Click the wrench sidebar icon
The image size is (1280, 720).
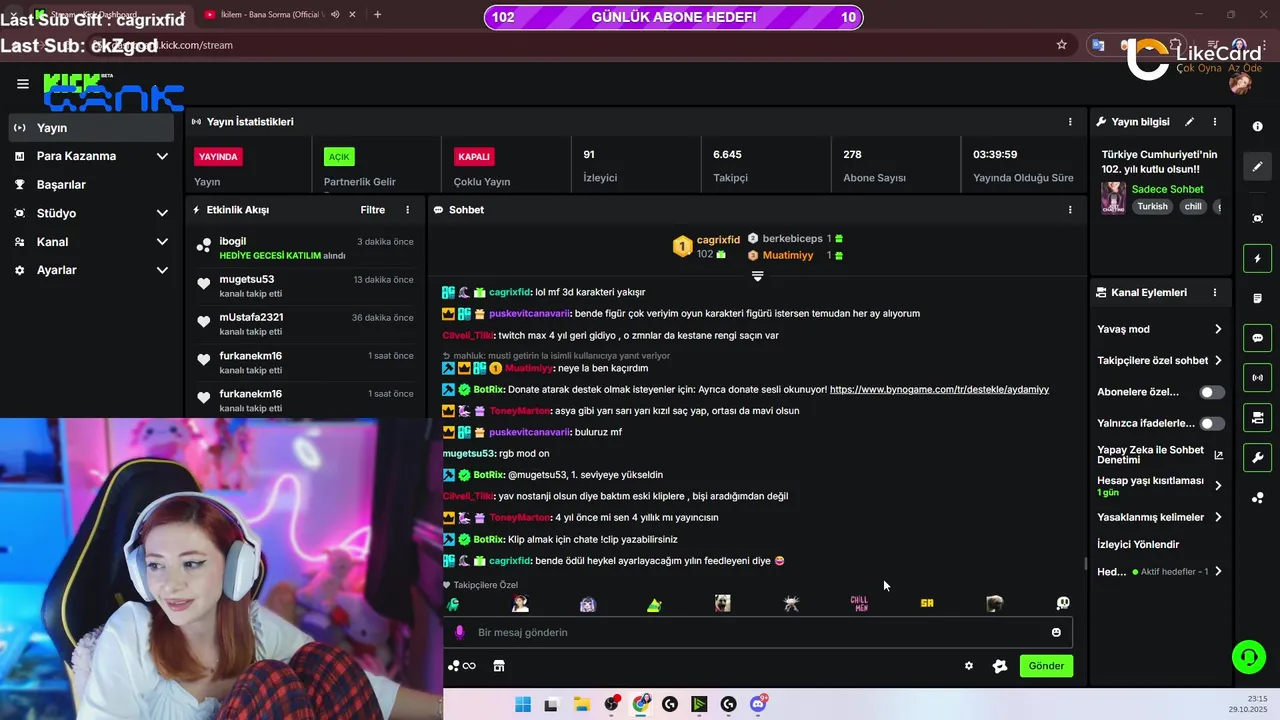(x=1257, y=458)
